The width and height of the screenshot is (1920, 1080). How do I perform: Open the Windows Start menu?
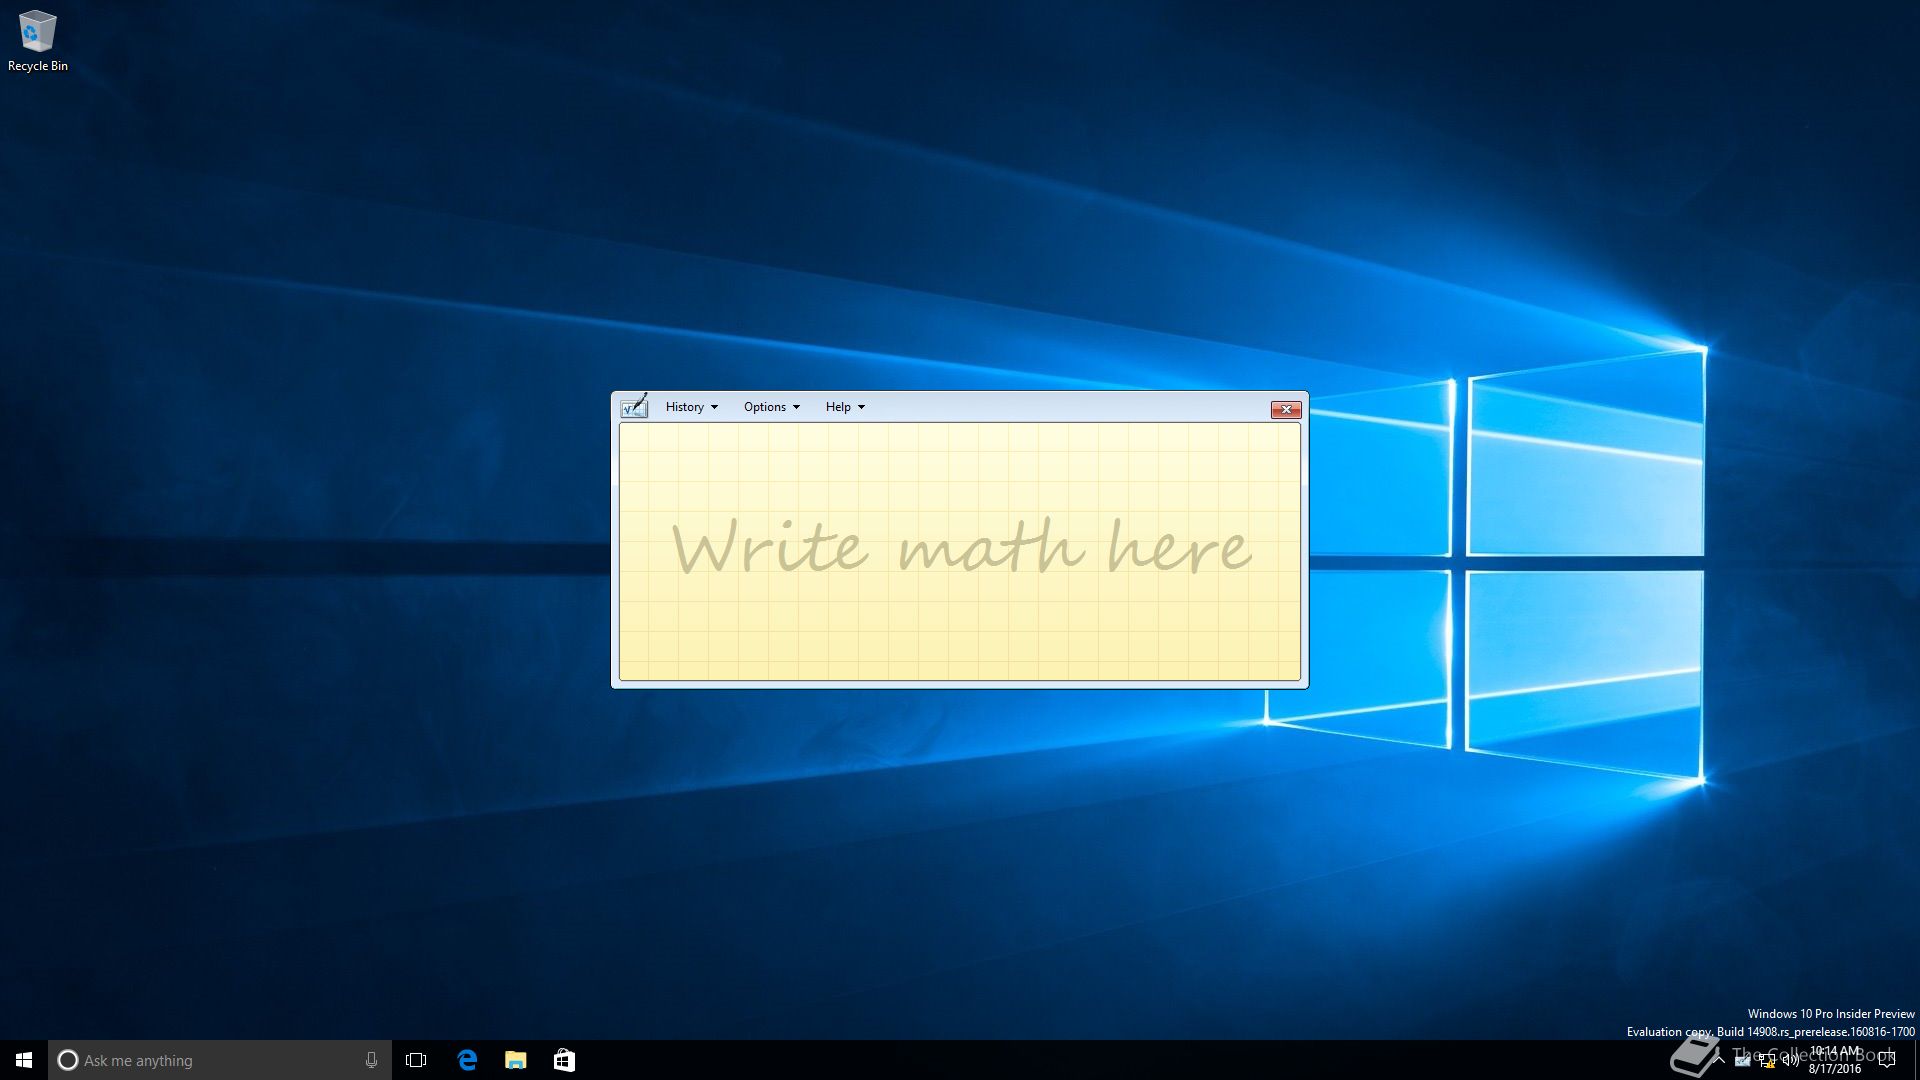tap(24, 1060)
